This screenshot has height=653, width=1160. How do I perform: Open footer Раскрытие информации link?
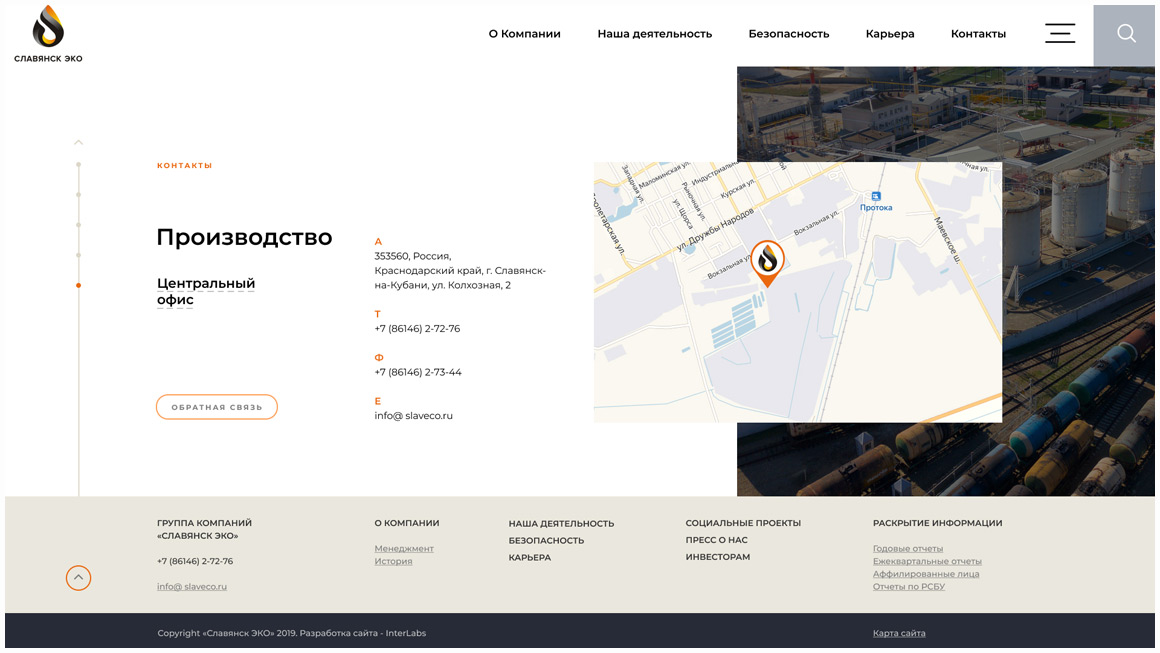937,523
